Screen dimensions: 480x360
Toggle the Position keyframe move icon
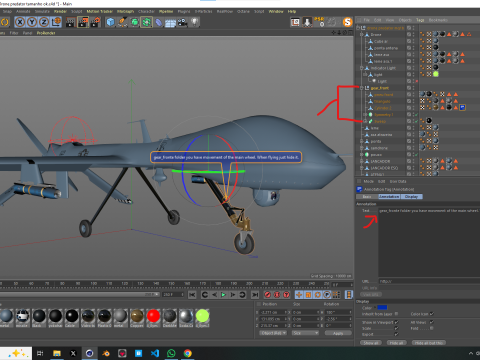pyautogui.click(x=299, y=295)
